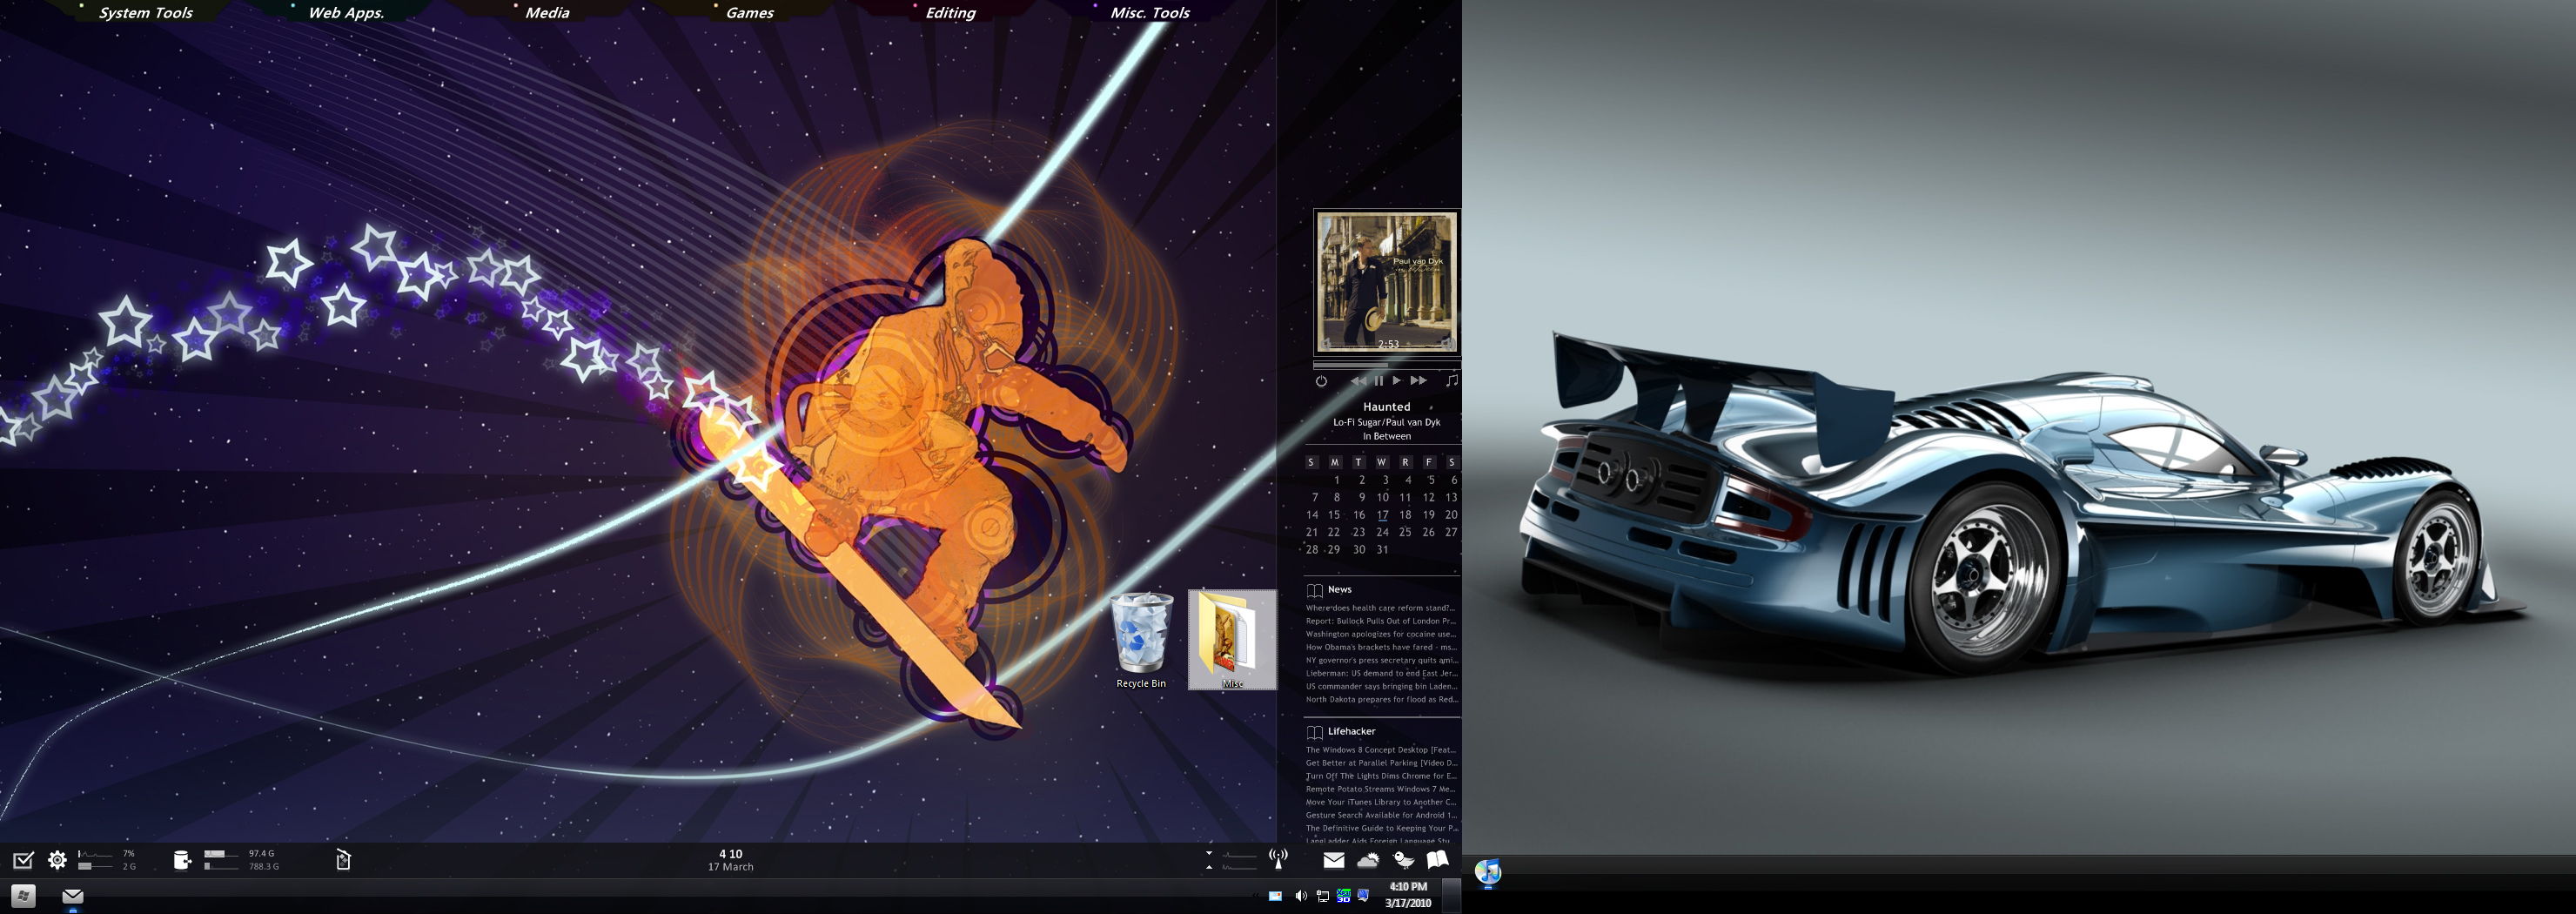This screenshot has height=914, width=2576.
Task: Lower volume with left speaker icon
Action: click(1328, 344)
